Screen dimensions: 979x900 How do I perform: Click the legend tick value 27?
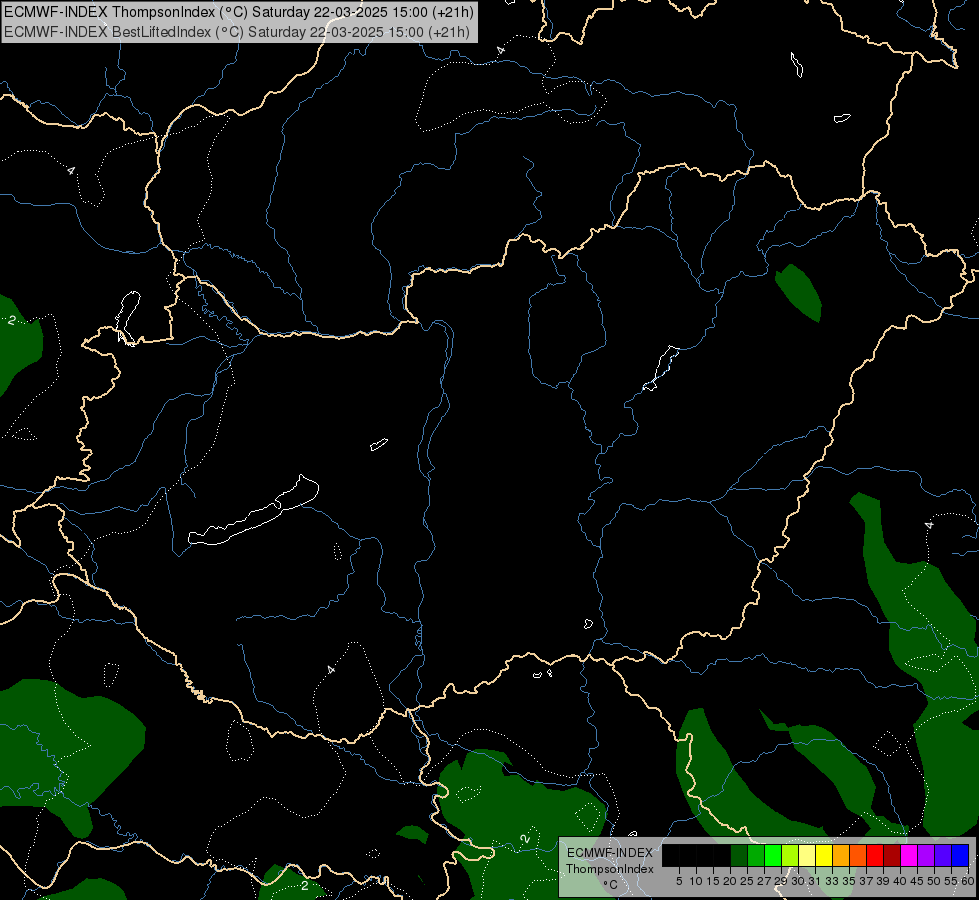[x=764, y=881]
